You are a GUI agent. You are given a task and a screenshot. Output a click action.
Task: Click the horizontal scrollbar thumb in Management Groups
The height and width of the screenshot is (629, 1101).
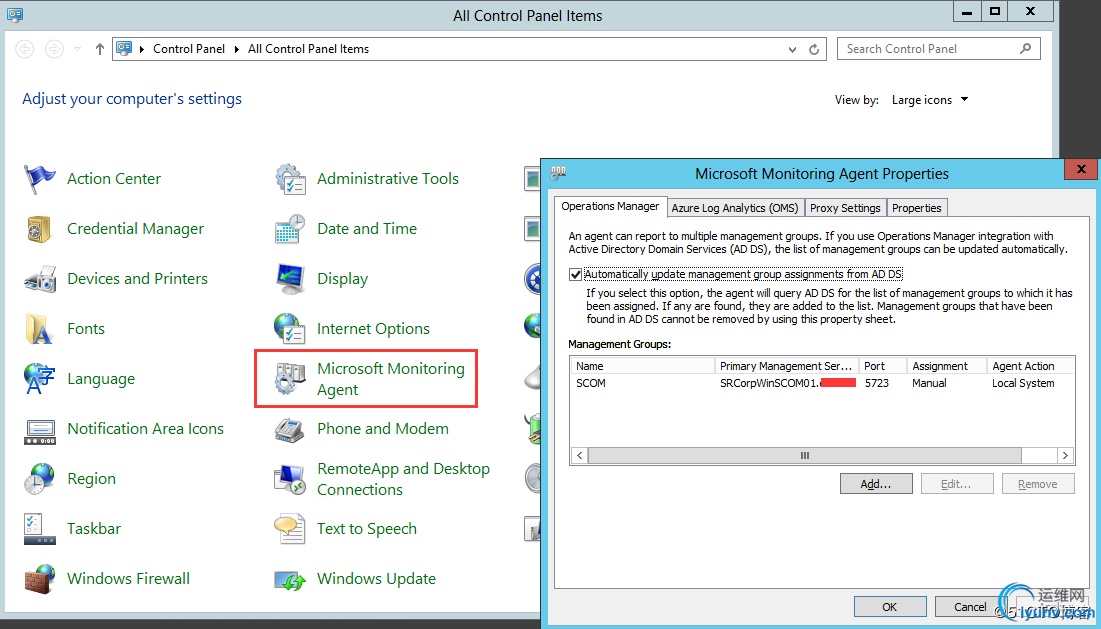805,456
